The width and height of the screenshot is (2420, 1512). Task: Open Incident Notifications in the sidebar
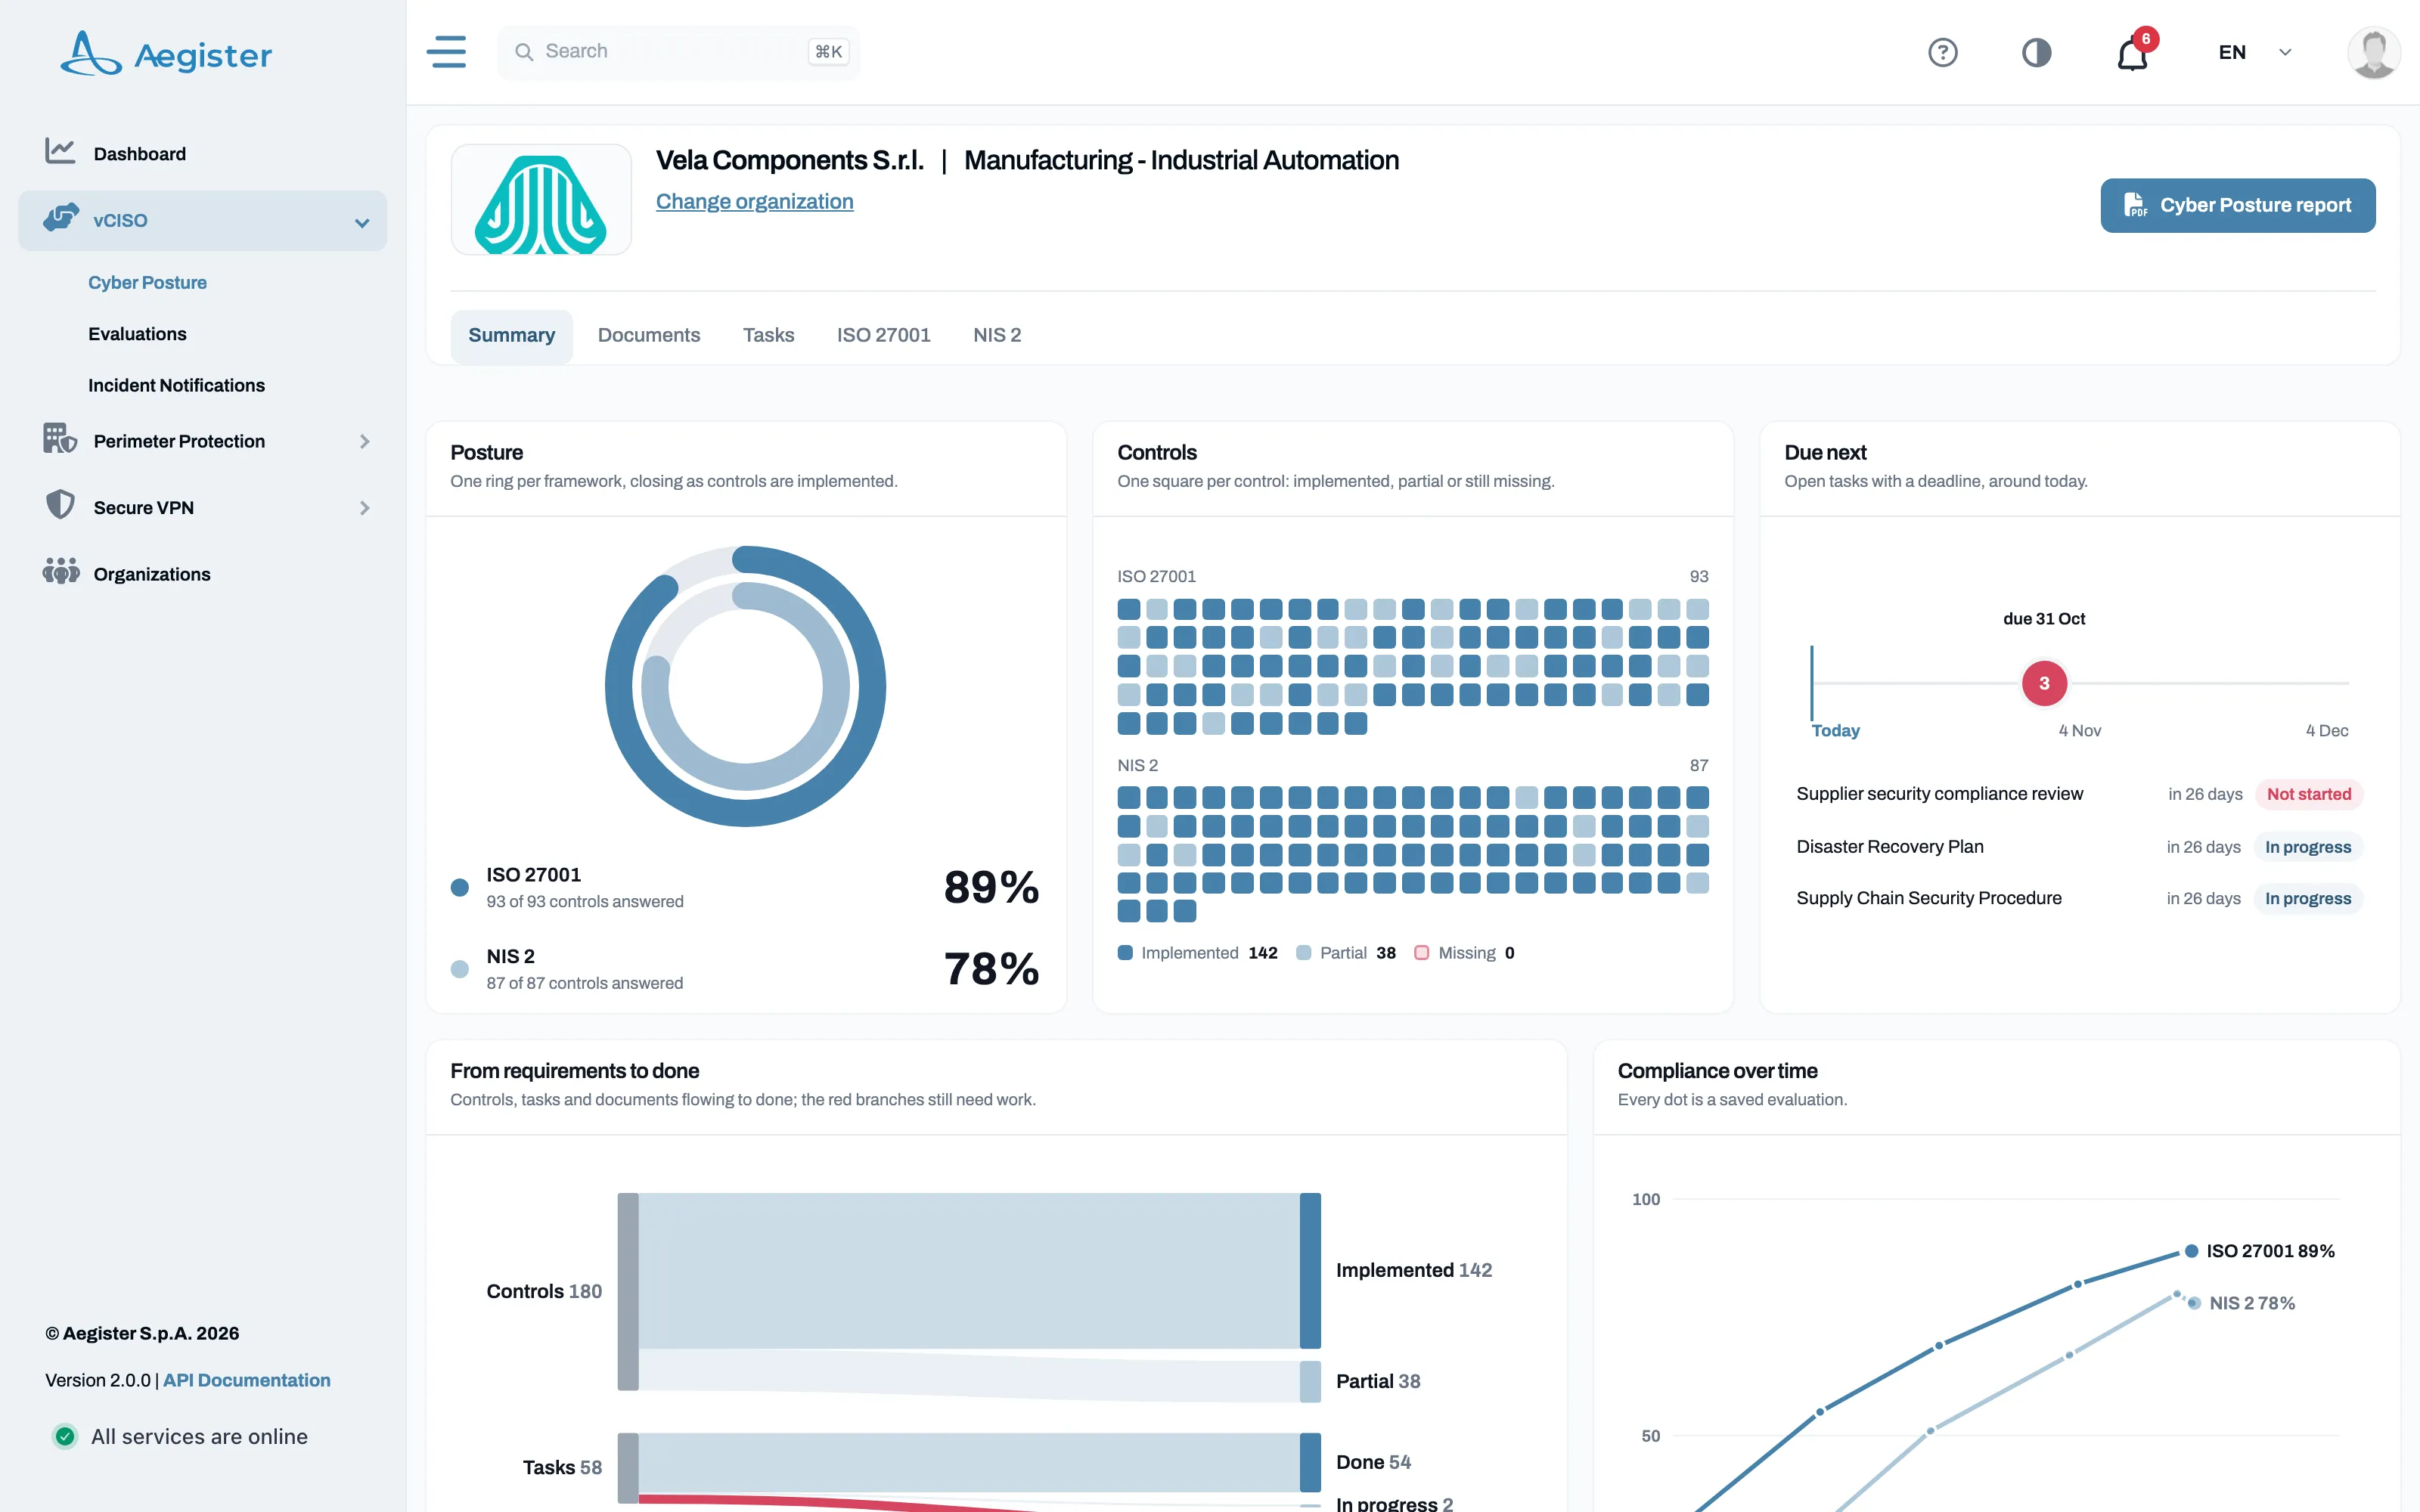(176, 385)
